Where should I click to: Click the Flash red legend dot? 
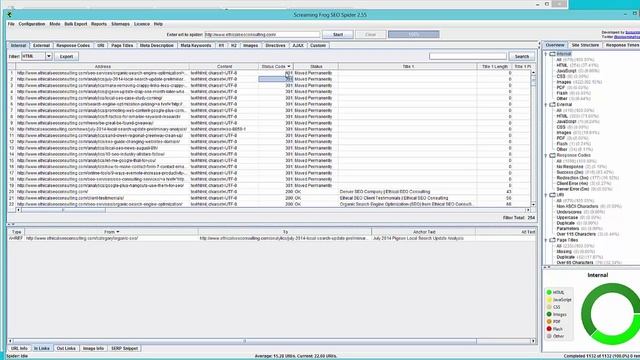[x=549, y=329]
